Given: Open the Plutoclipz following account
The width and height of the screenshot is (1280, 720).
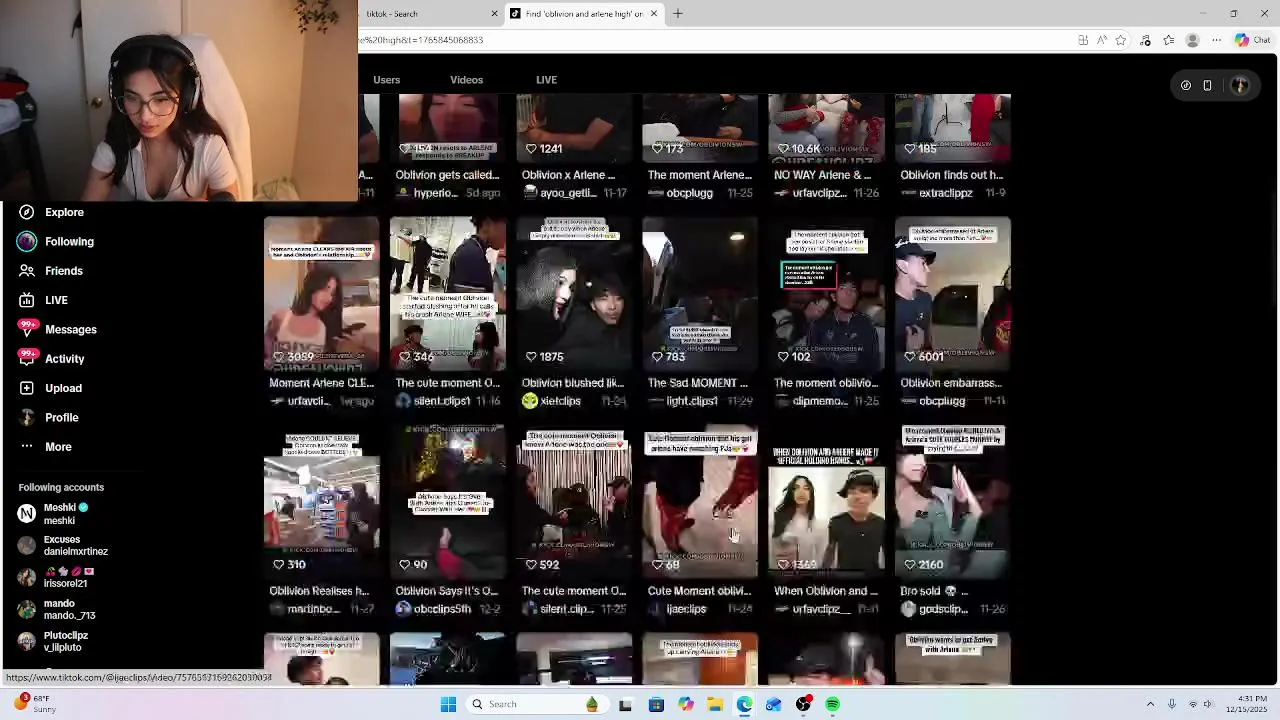Looking at the screenshot, I should 53,642.
